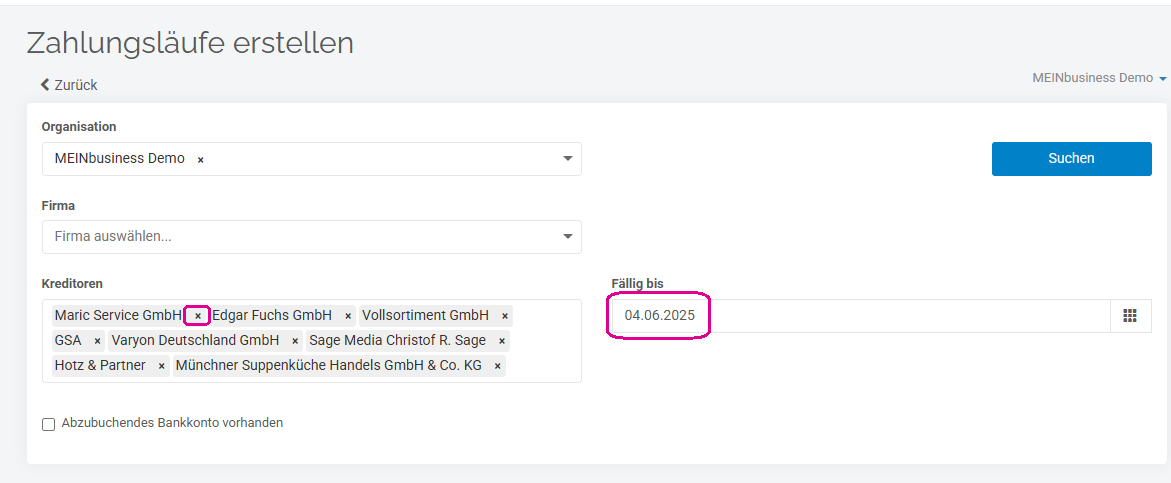1171x483 pixels.
Task: Click empty area in Kreditoren field
Action: tap(545, 366)
